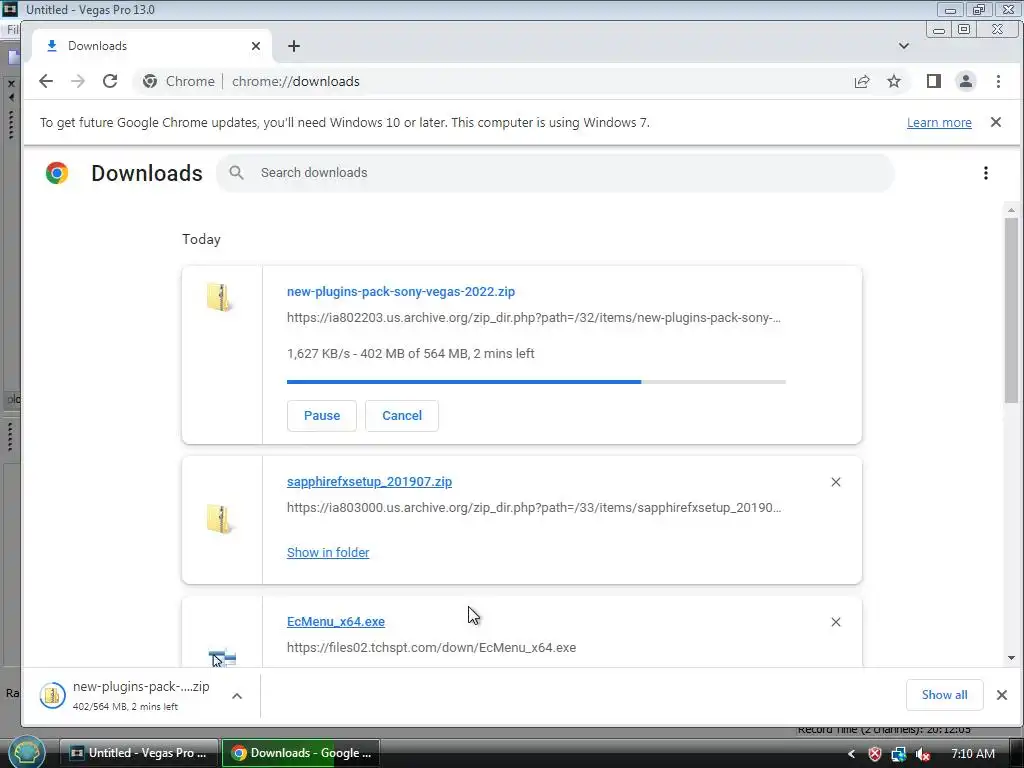Viewport: 1024px width, 768px height.
Task: Click the download progress bar
Action: pos(536,381)
